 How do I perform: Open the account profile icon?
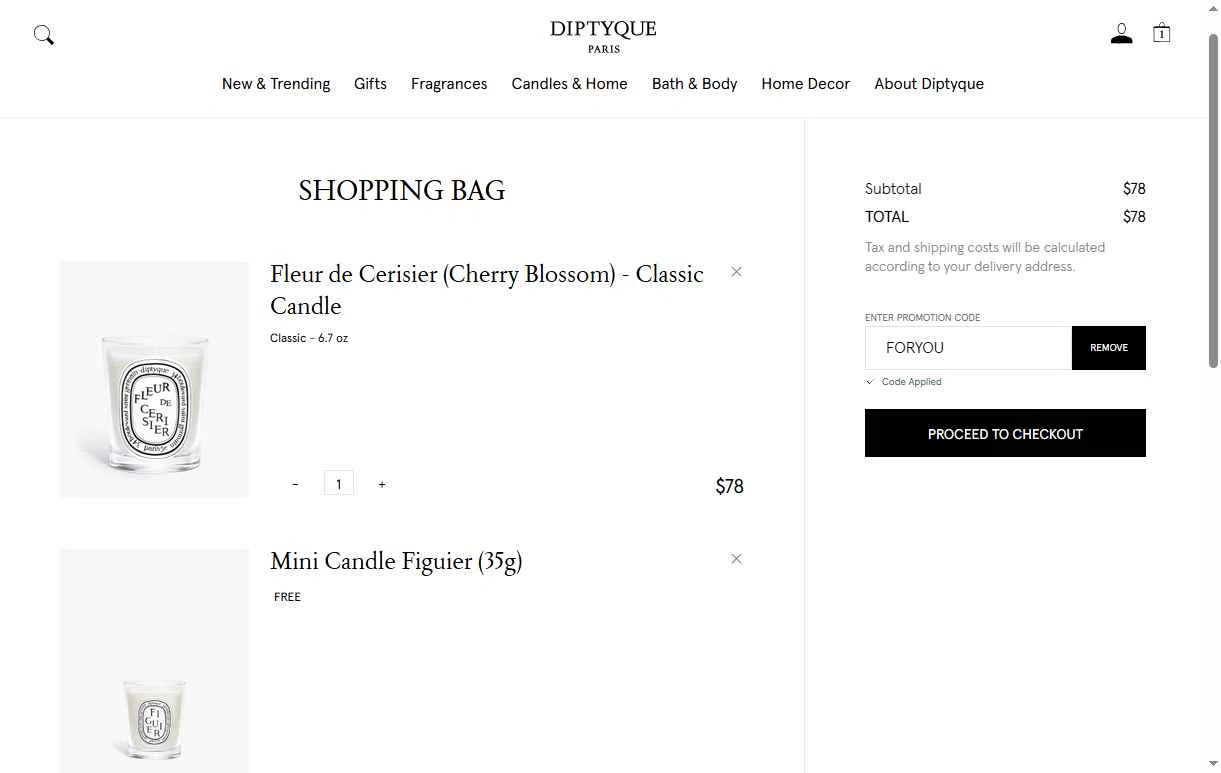point(1121,34)
